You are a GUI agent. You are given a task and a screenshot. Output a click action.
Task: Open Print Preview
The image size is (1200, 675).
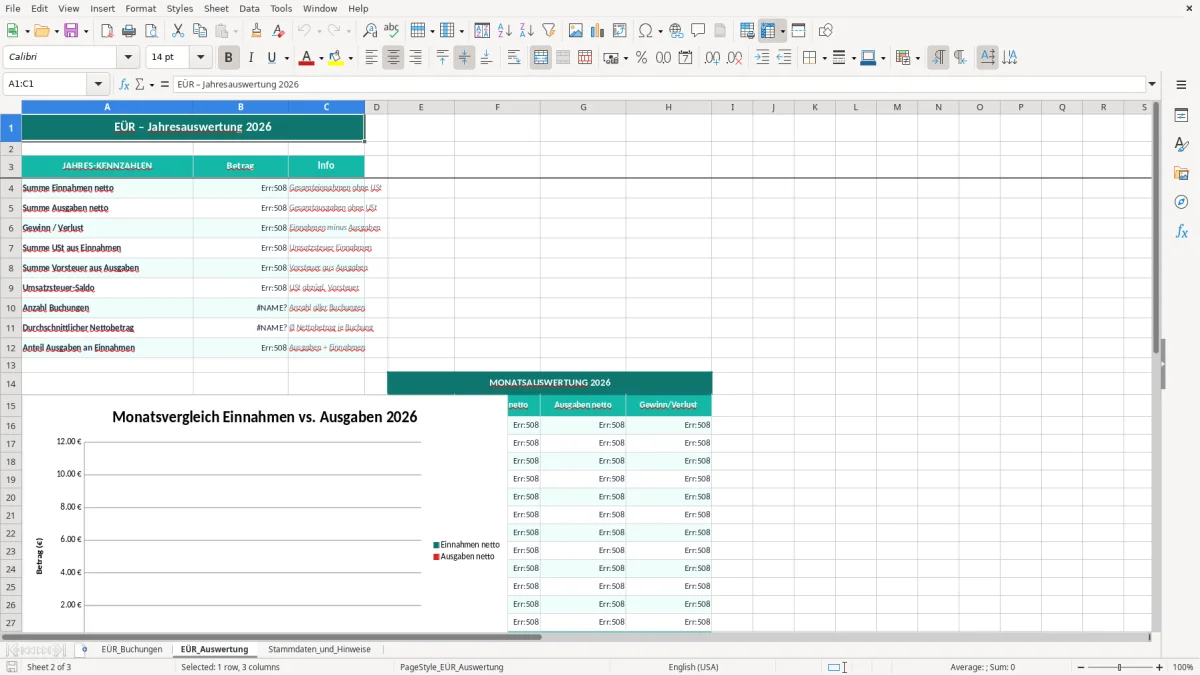coord(151,31)
